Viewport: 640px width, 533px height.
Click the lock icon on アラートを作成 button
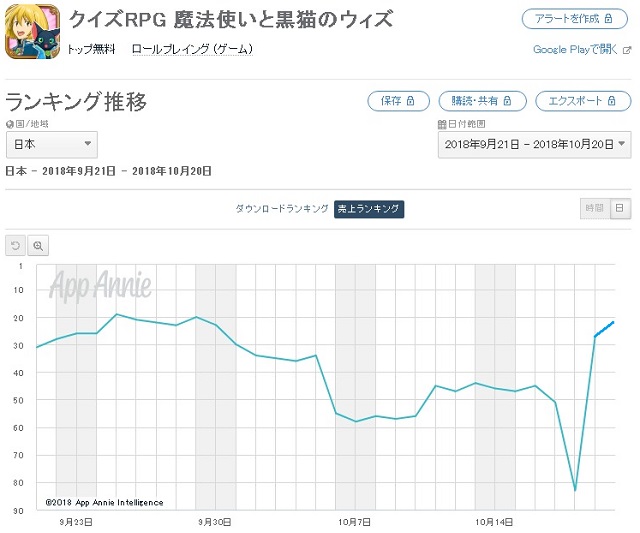[x=609, y=19]
